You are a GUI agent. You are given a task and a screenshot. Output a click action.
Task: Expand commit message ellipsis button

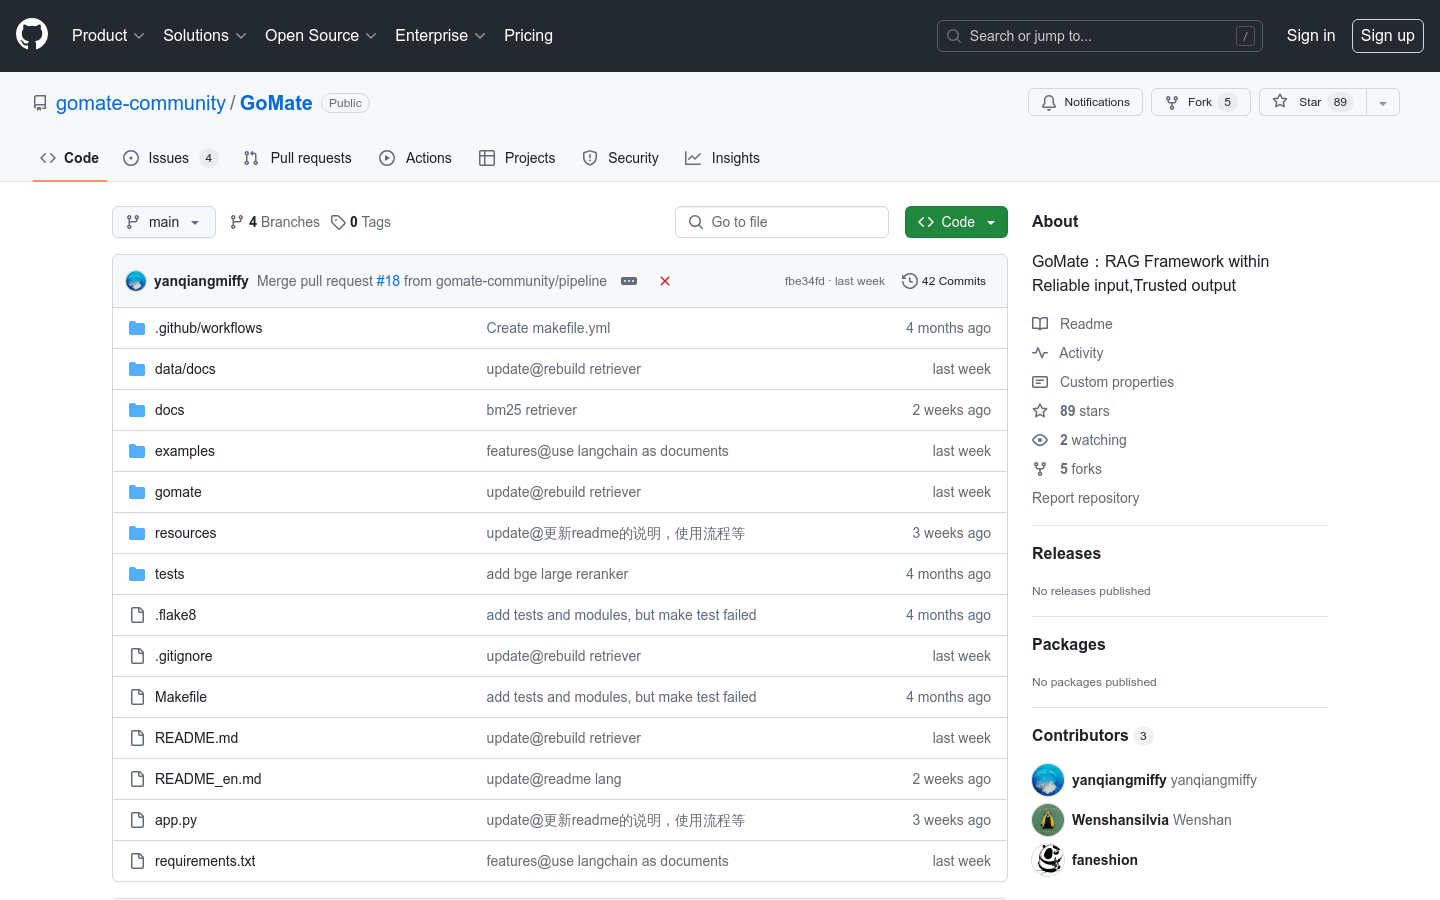tap(629, 281)
